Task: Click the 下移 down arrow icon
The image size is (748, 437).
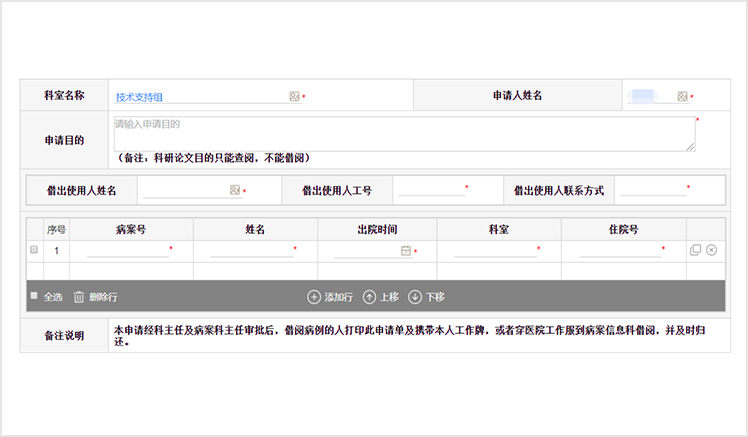Action: click(x=415, y=297)
